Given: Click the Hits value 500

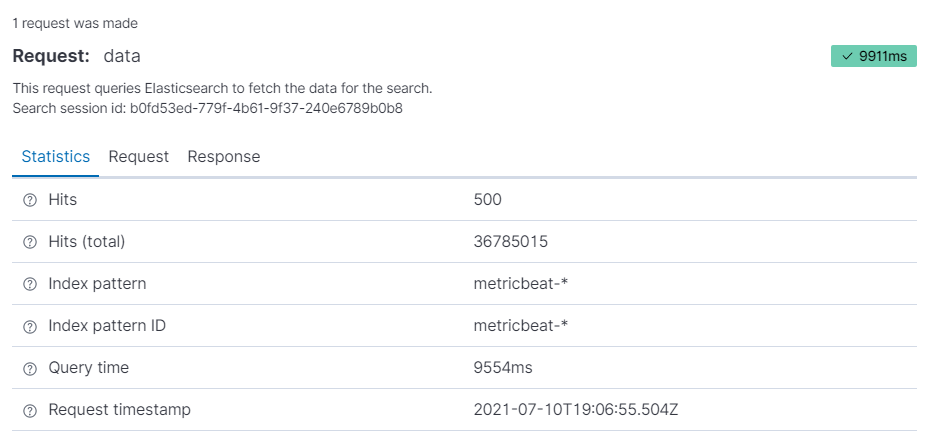Looking at the screenshot, I should [488, 200].
